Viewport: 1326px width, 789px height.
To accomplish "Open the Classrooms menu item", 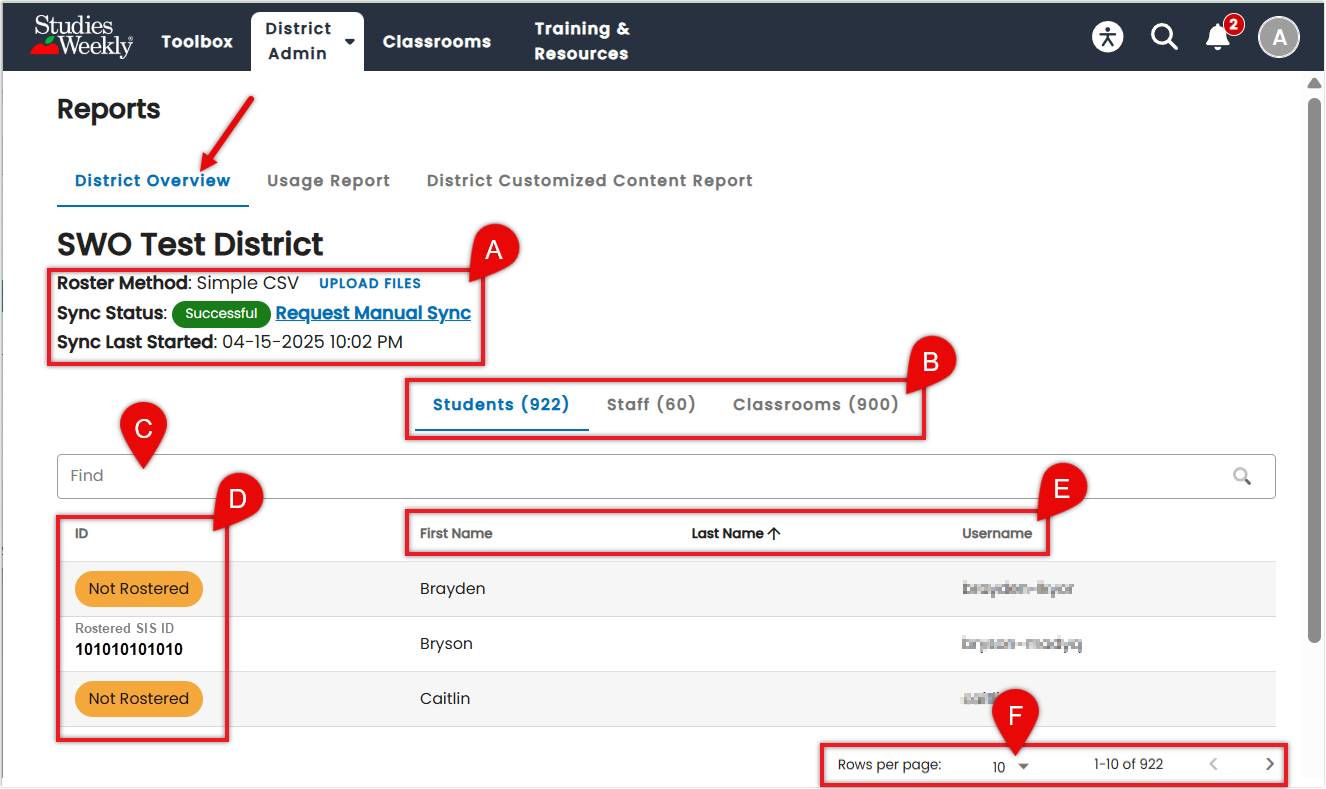I will coord(437,41).
